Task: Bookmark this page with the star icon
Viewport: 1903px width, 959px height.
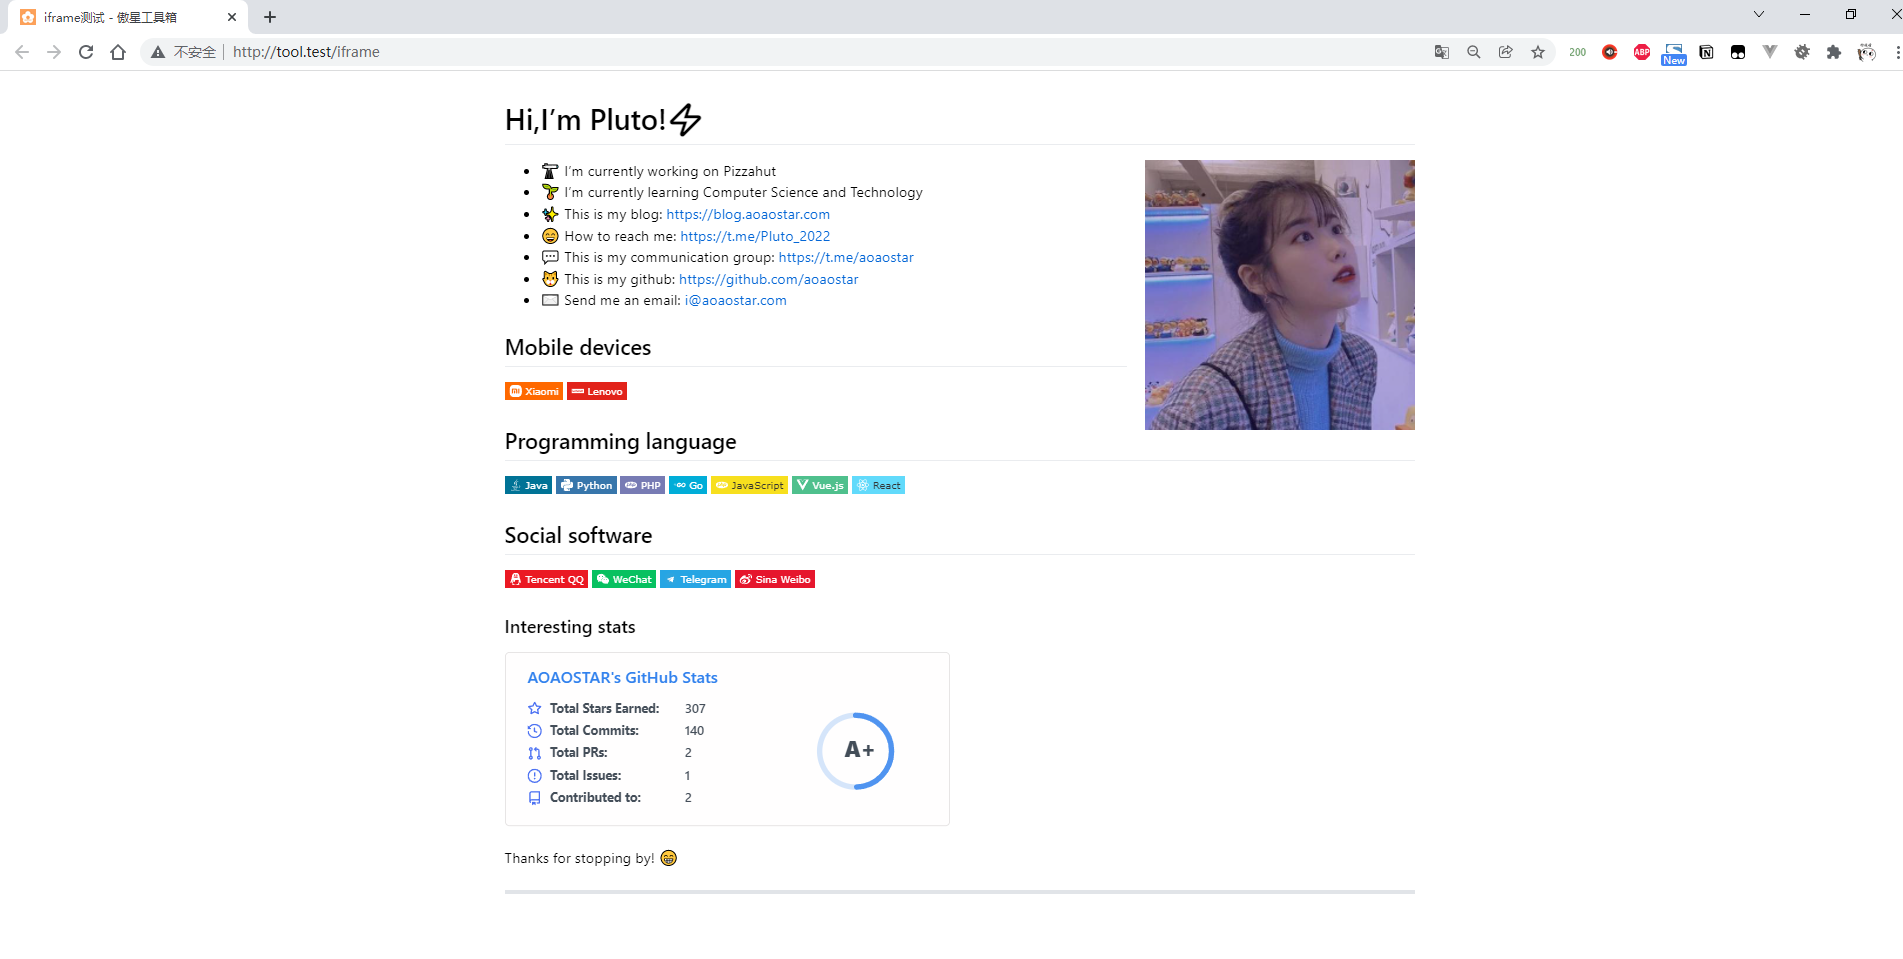Action: point(1538,52)
